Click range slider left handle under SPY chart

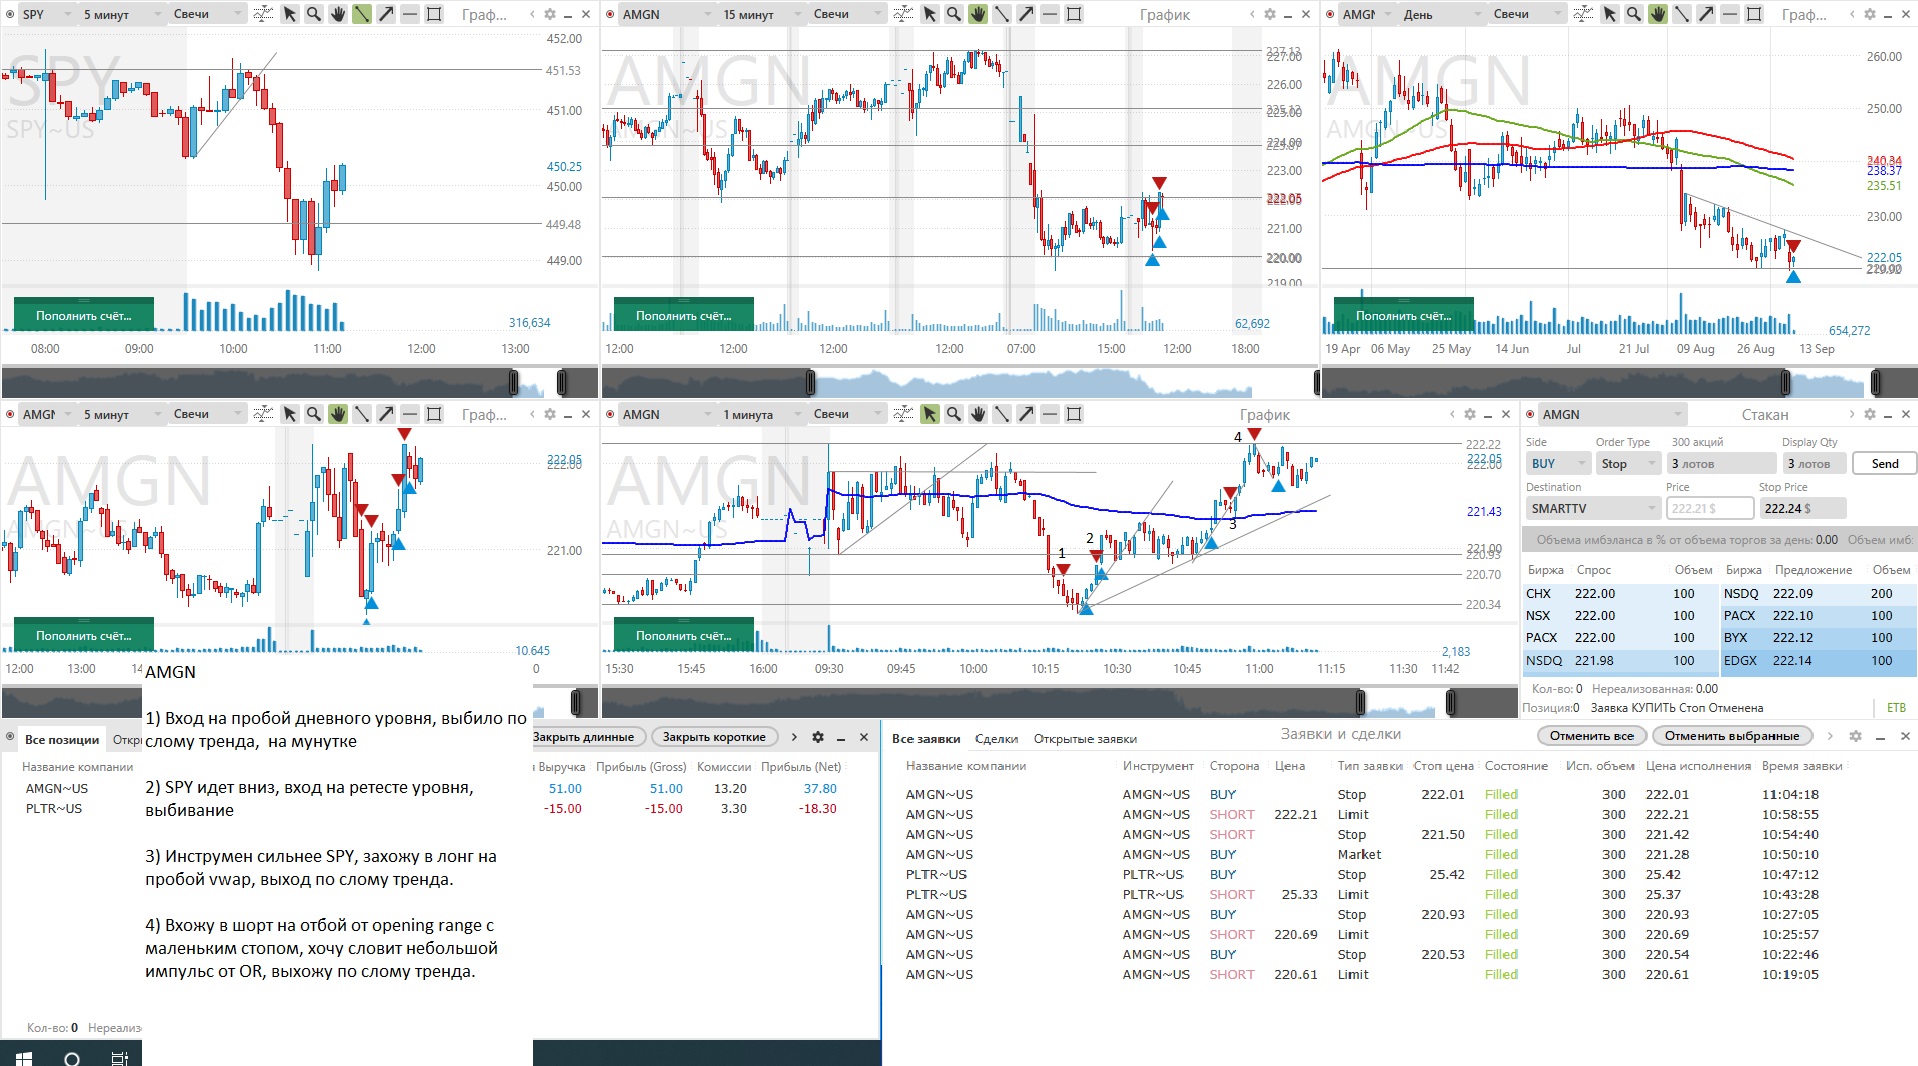(x=514, y=382)
